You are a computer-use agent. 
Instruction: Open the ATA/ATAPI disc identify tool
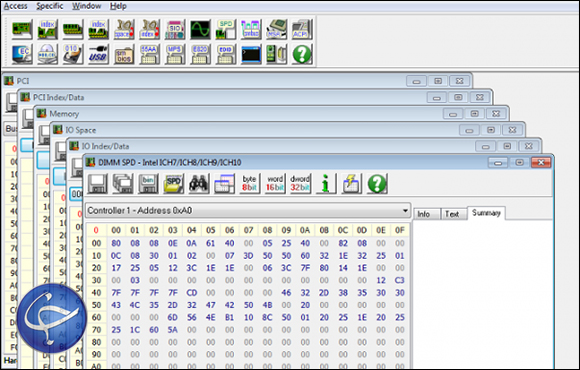[47, 54]
